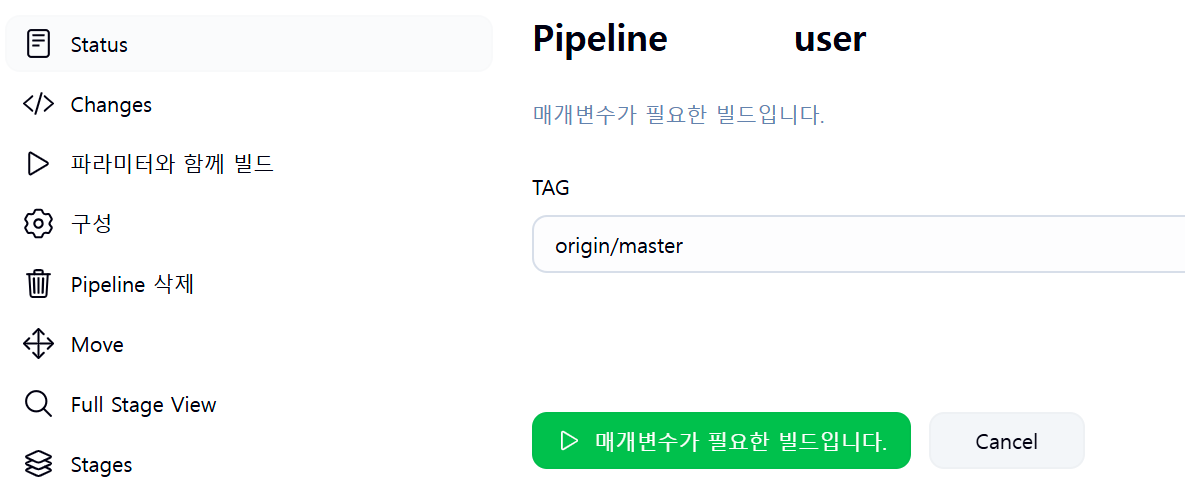Click the Status document icon
Screen dimensions: 1185x493
[38, 44]
